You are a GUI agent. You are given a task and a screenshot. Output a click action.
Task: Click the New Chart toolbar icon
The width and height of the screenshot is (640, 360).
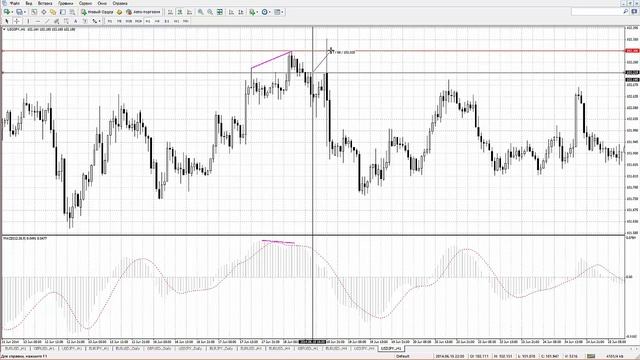pyautogui.click(x=7, y=12)
